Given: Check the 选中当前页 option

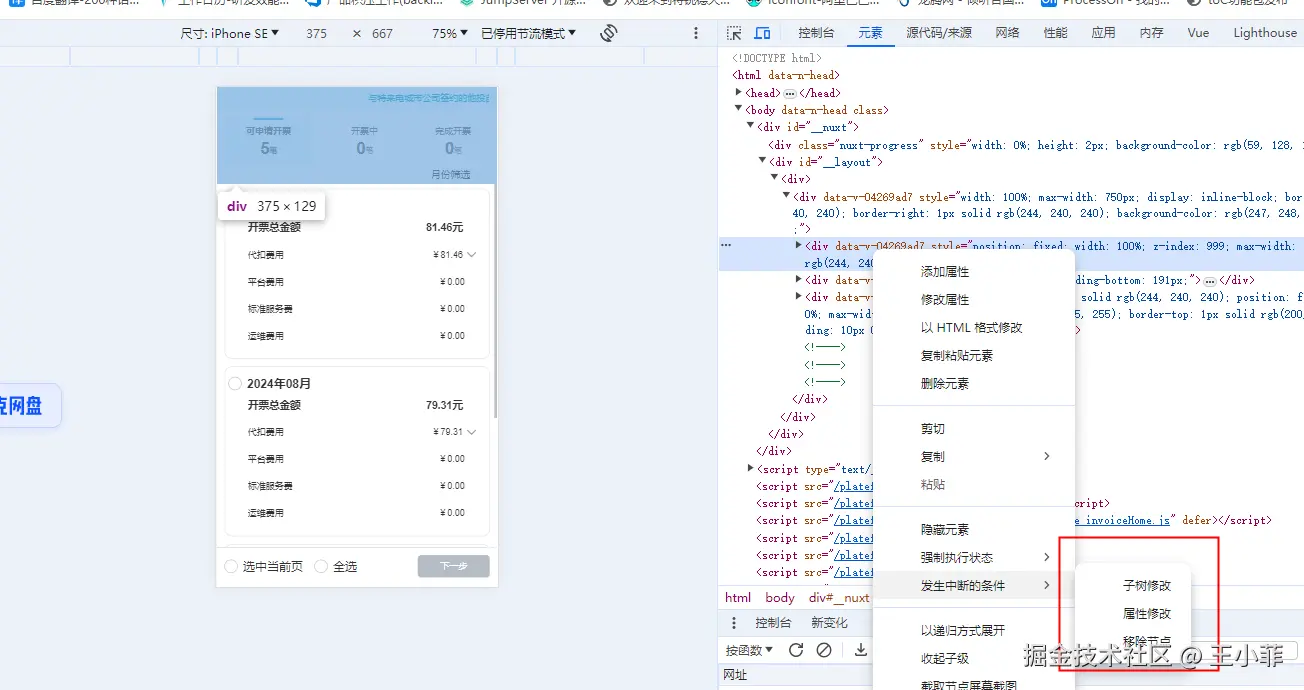Looking at the screenshot, I should 232,567.
